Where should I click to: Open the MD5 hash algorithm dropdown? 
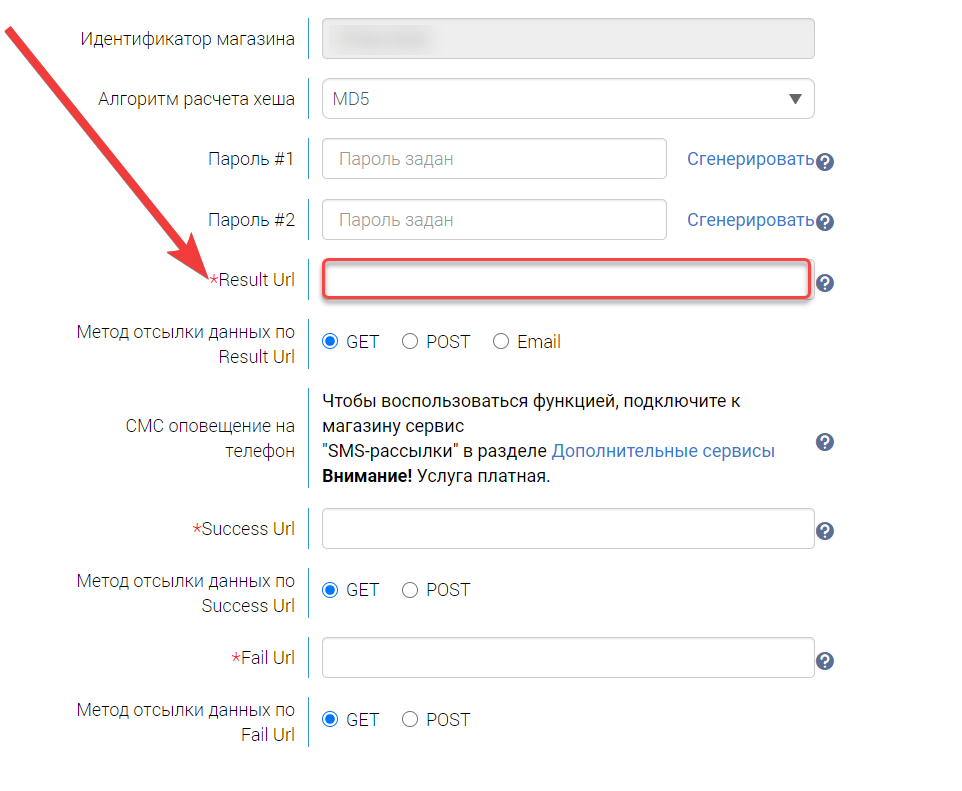click(568, 99)
